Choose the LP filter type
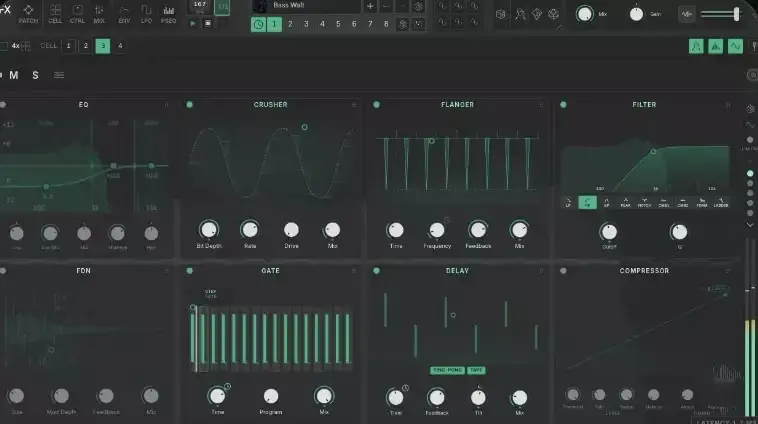758x424 pixels. click(x=568, y=203)
